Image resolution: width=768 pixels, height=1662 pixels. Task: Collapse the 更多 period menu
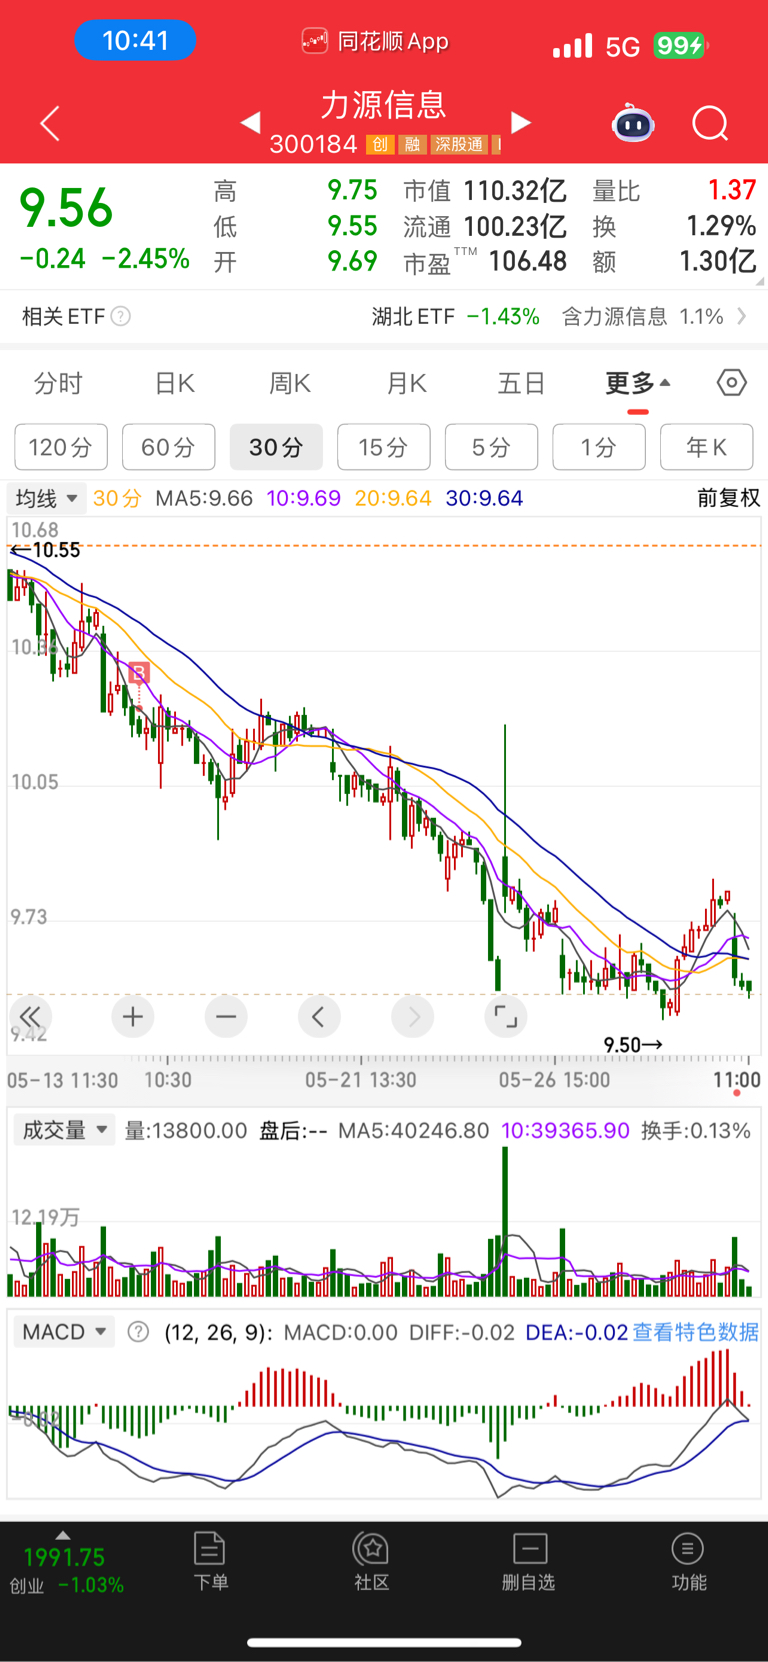[638, 384]
